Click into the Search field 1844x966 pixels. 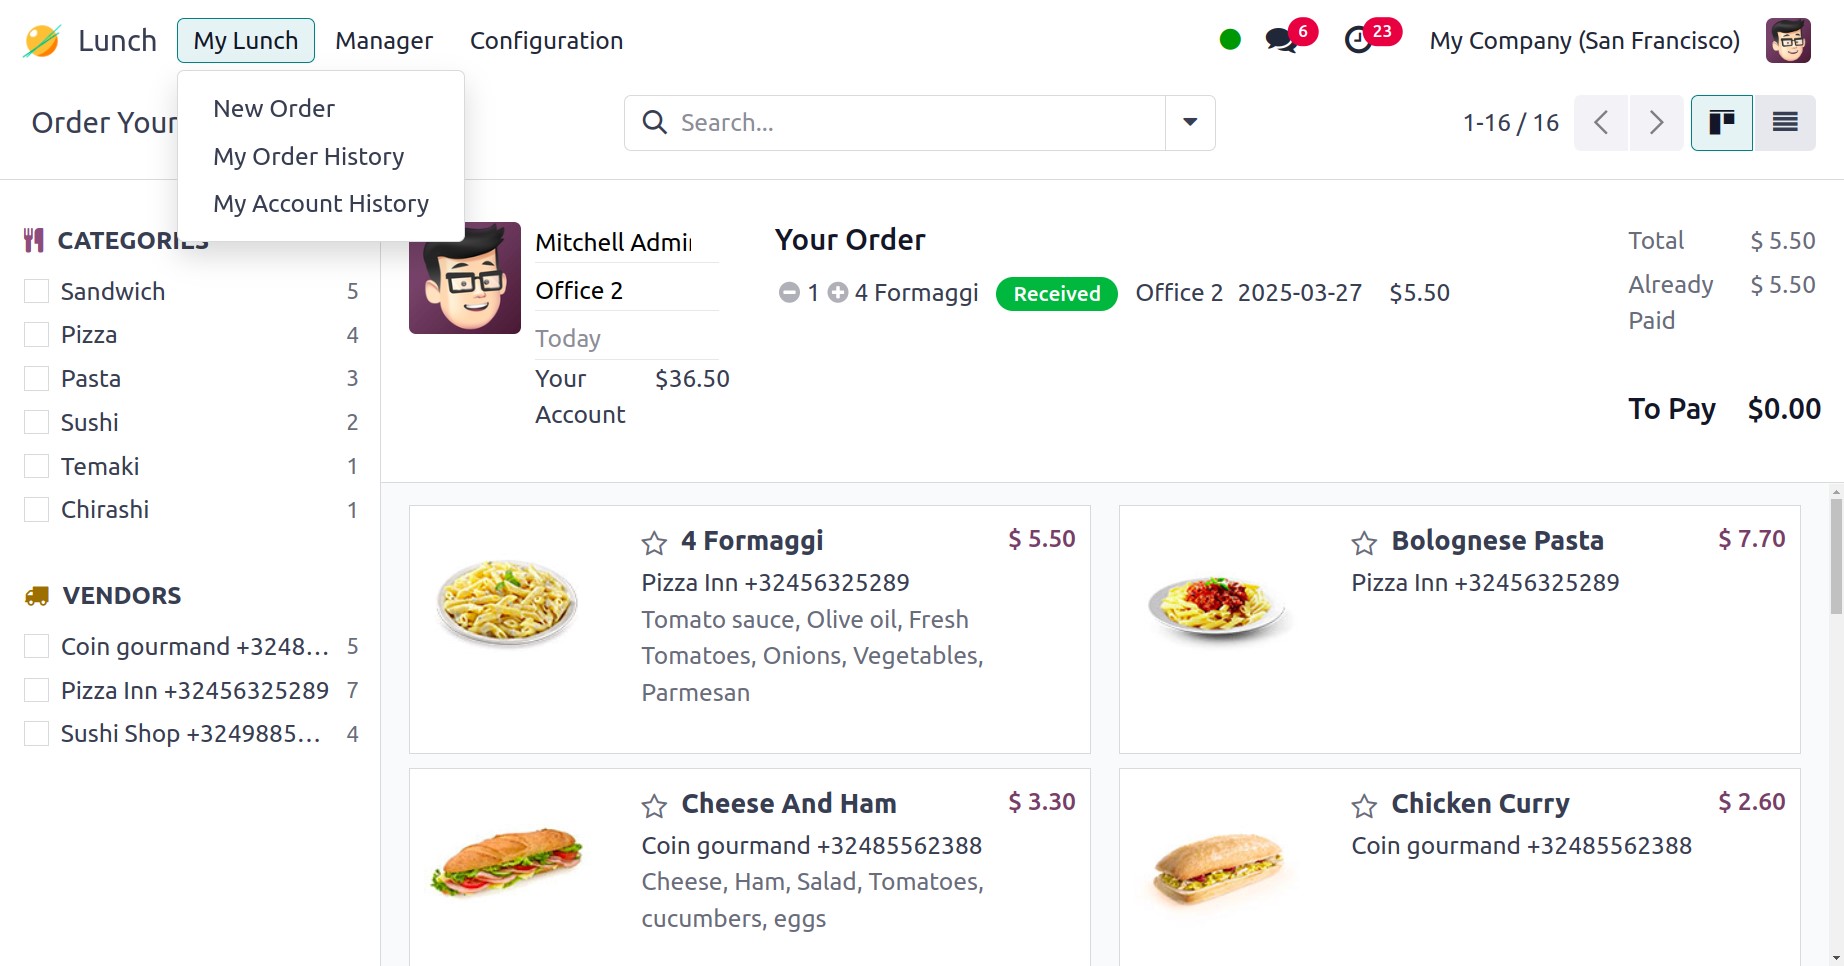[x=900, y=123]
